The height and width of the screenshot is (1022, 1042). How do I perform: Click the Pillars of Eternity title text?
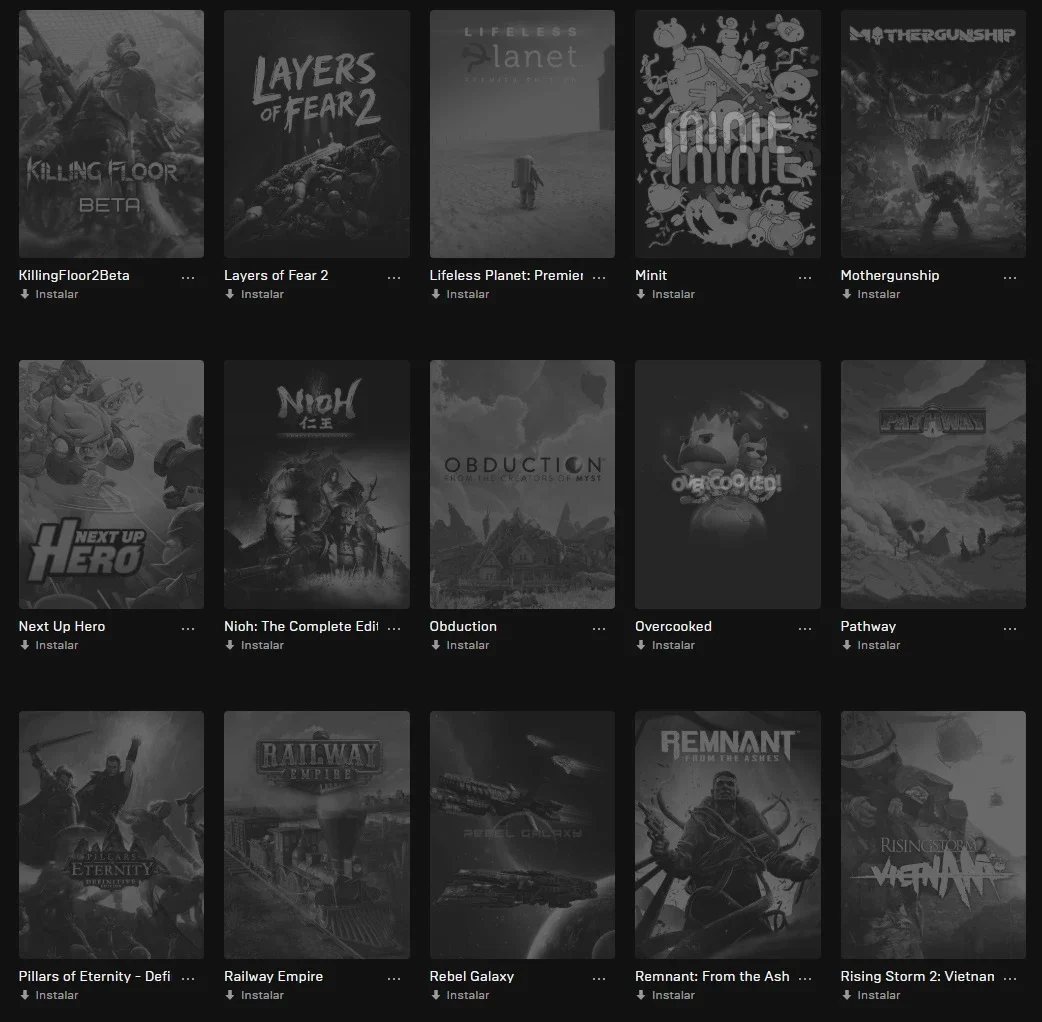[x=94, y=976]
